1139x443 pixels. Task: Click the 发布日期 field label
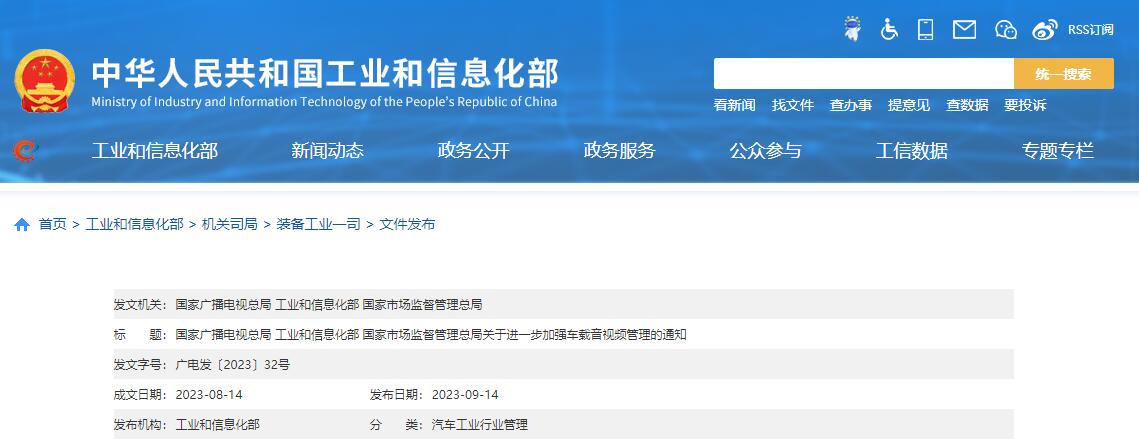pos(397,395)
